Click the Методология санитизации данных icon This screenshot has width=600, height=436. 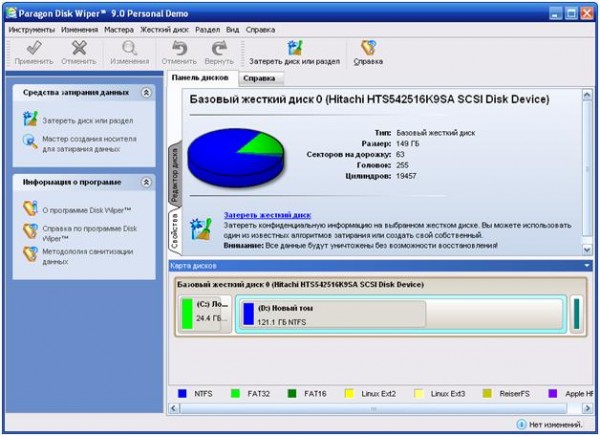pos(30,254)
